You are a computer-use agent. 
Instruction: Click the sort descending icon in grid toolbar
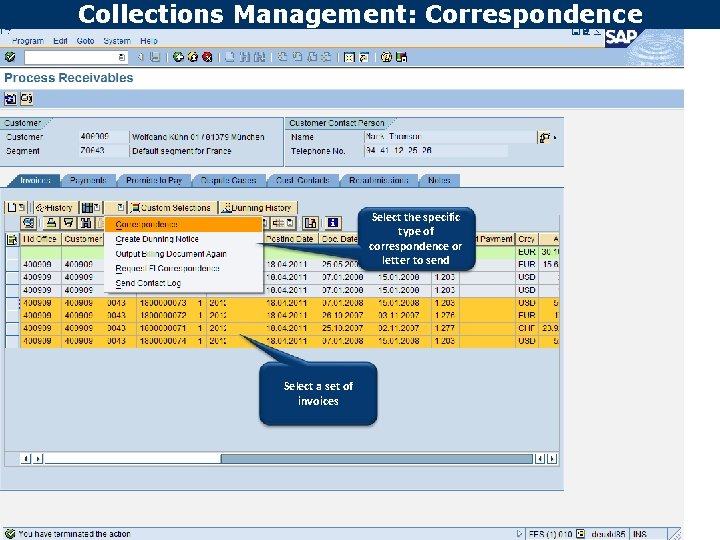point(68,223)
